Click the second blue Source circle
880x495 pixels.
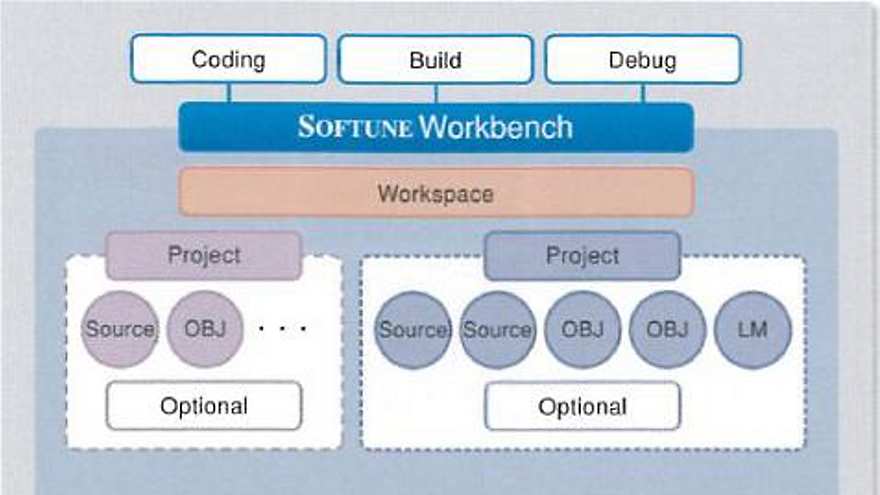pos(497,329)
